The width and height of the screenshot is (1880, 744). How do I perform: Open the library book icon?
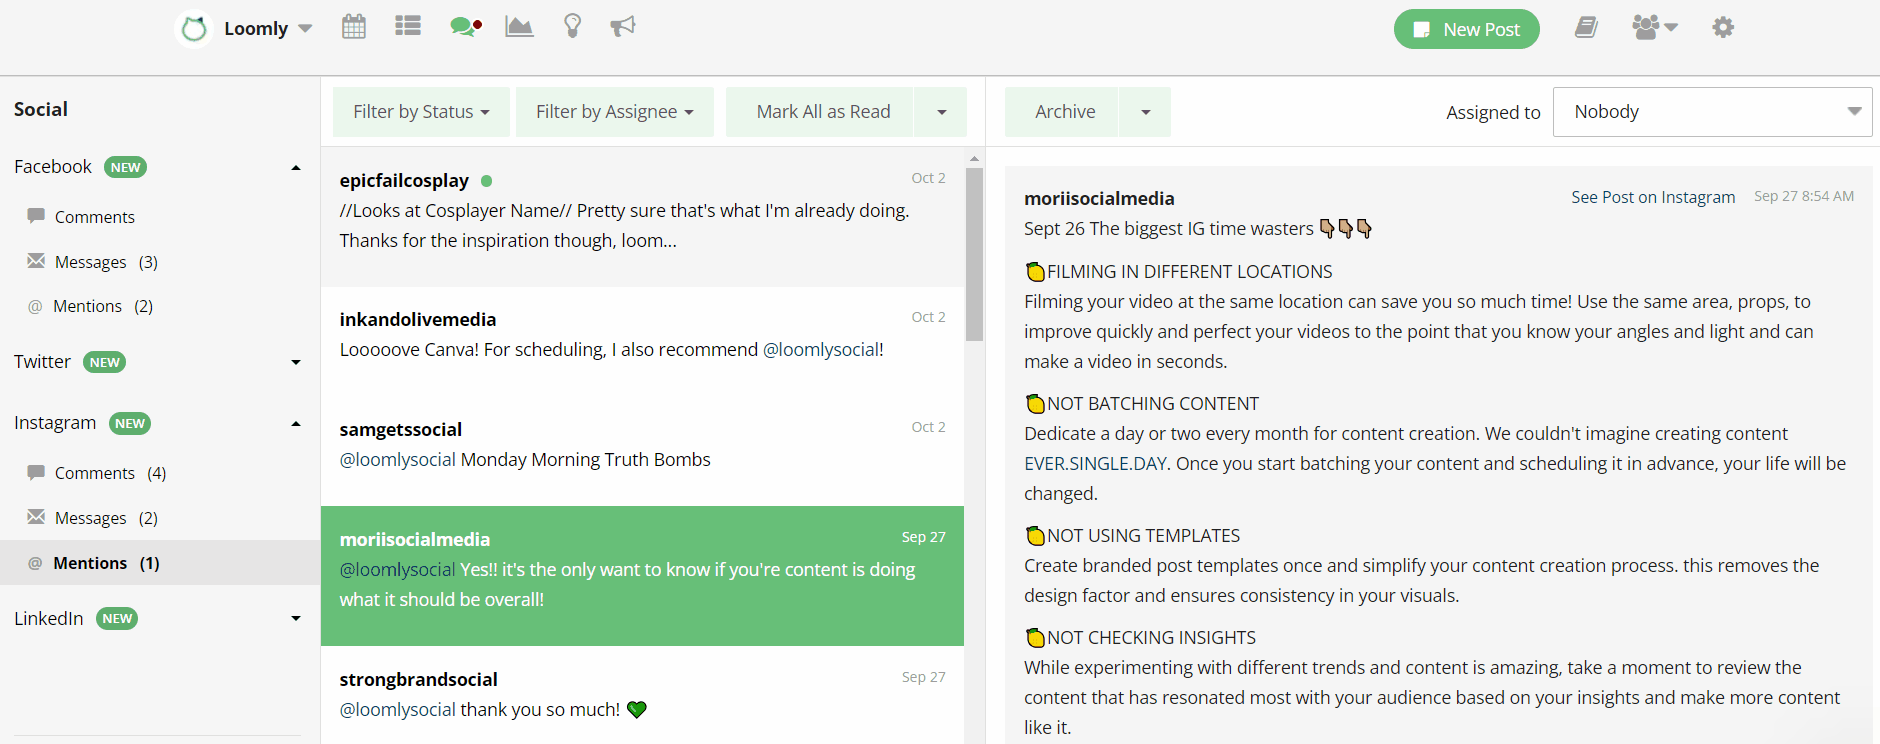pyautogui.click(x=1586, y=27)
